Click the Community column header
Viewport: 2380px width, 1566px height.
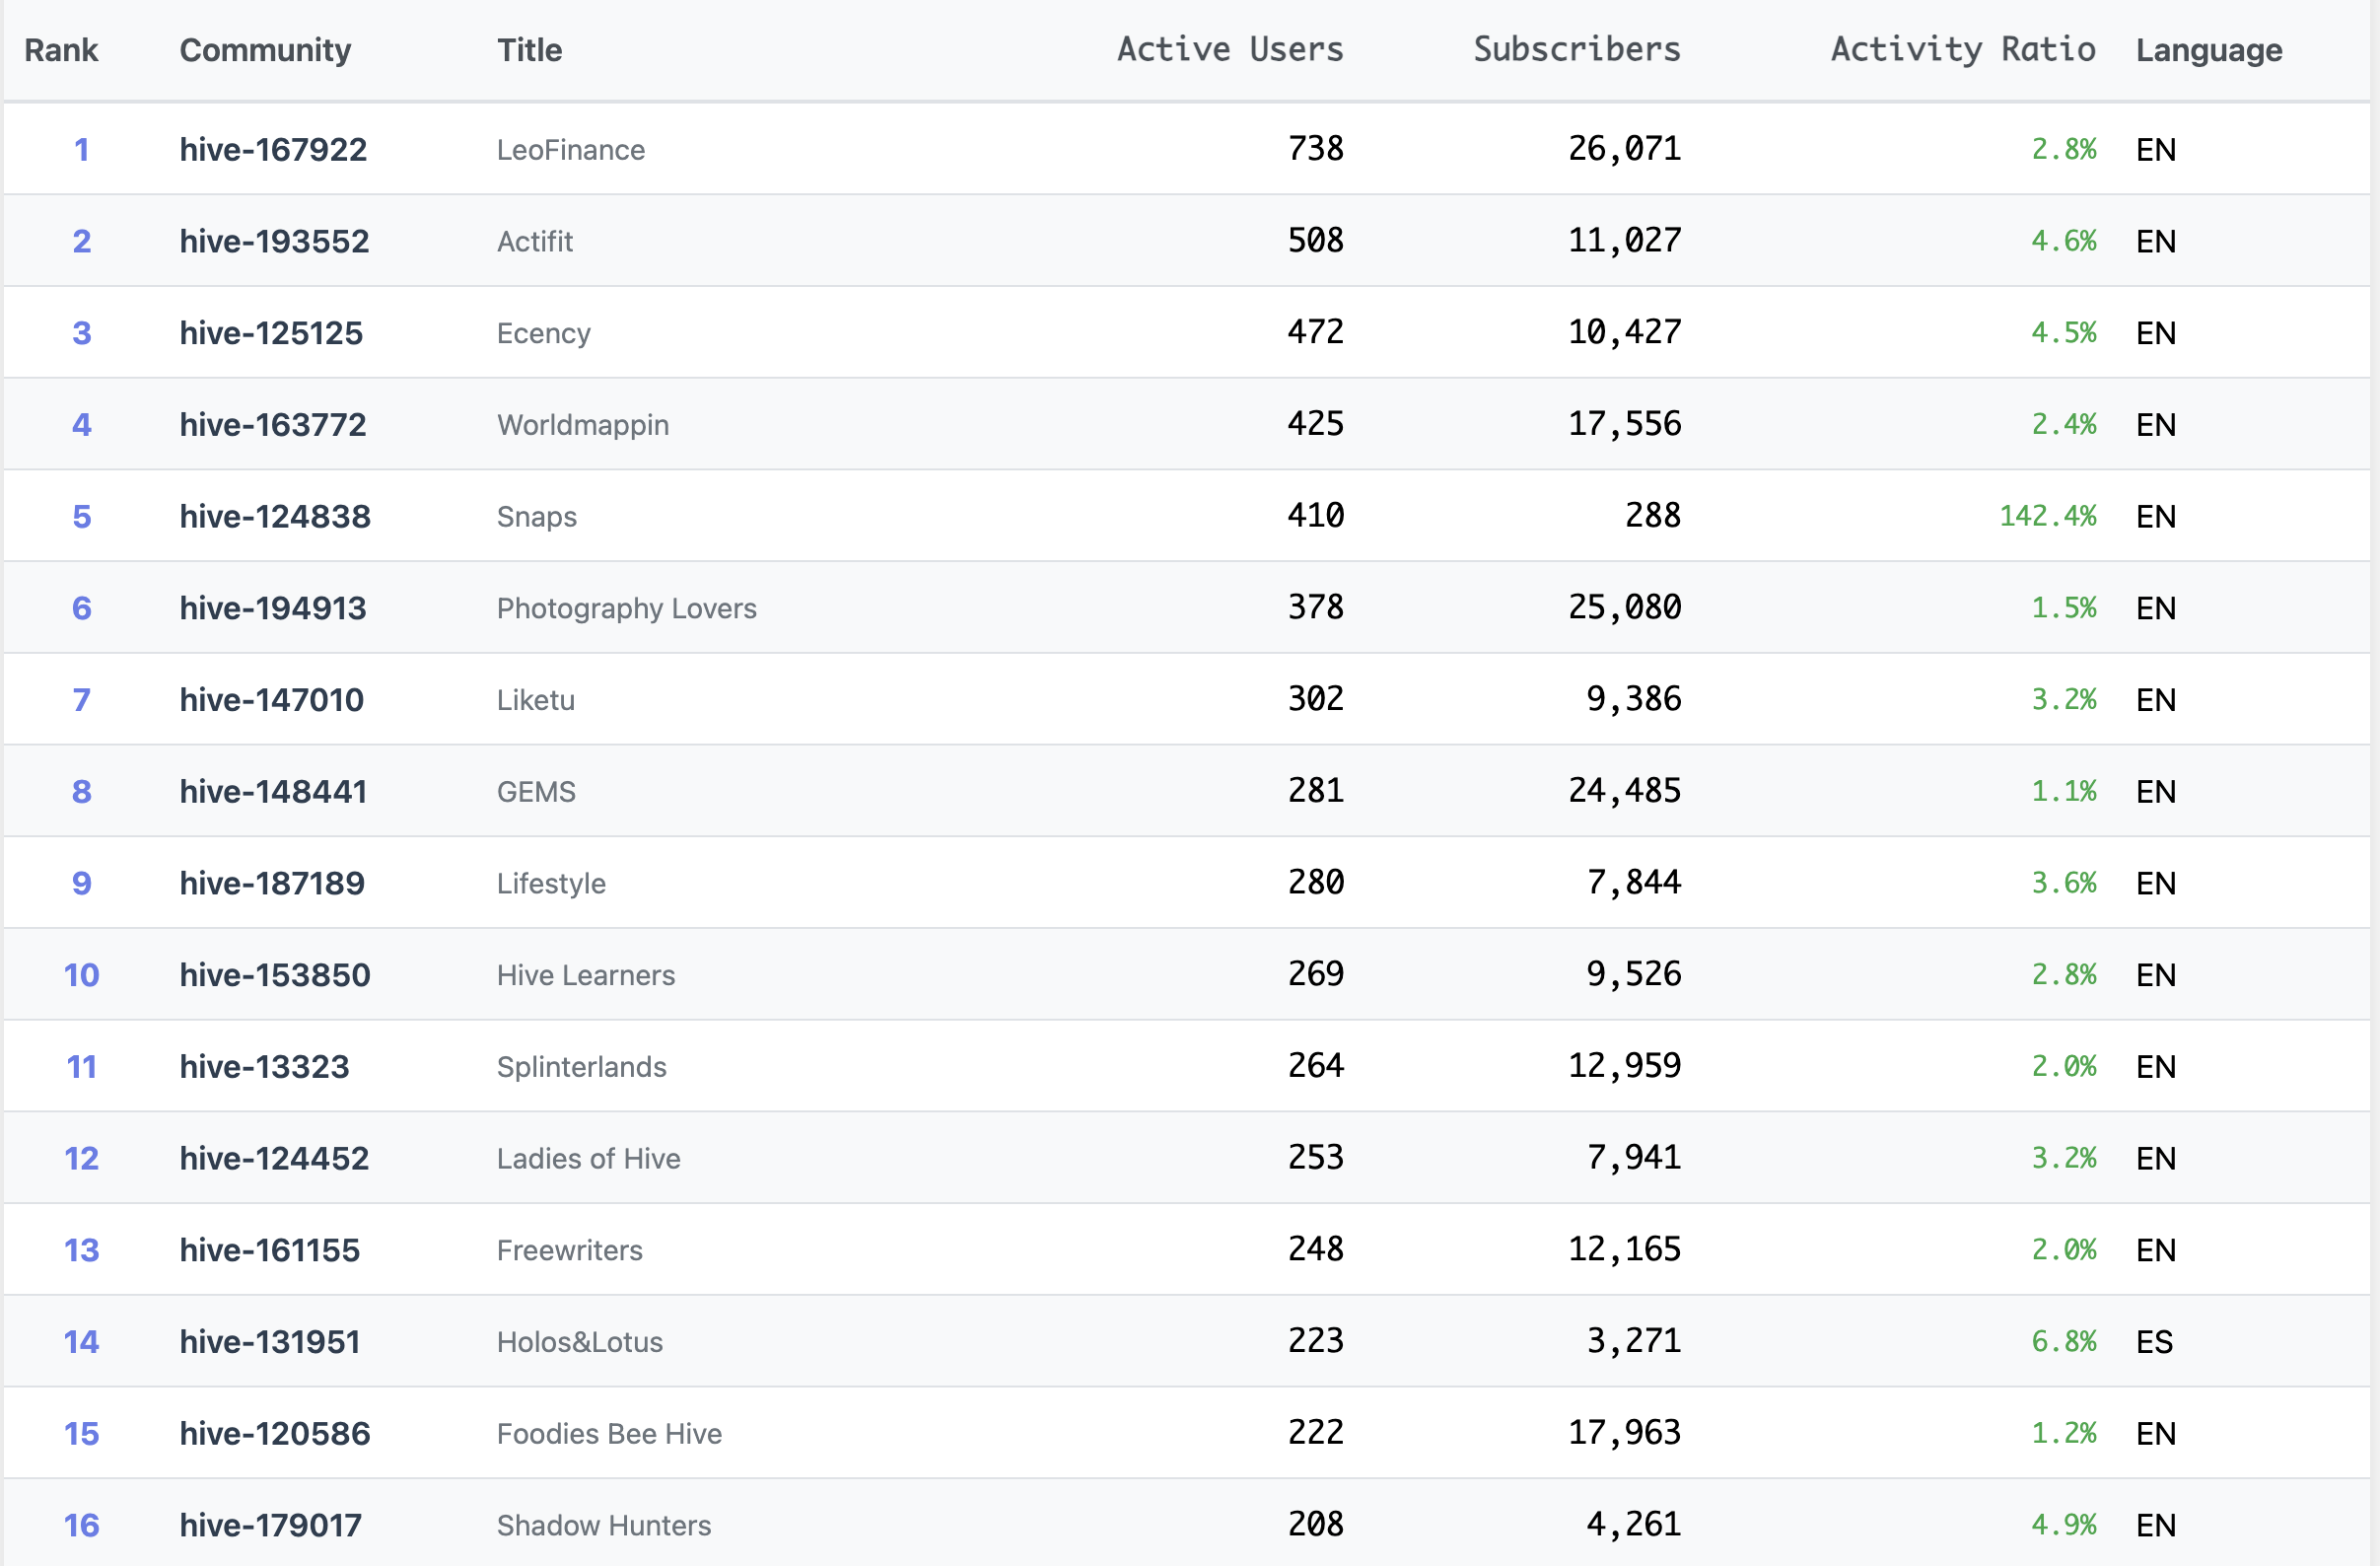click(265, 50)
